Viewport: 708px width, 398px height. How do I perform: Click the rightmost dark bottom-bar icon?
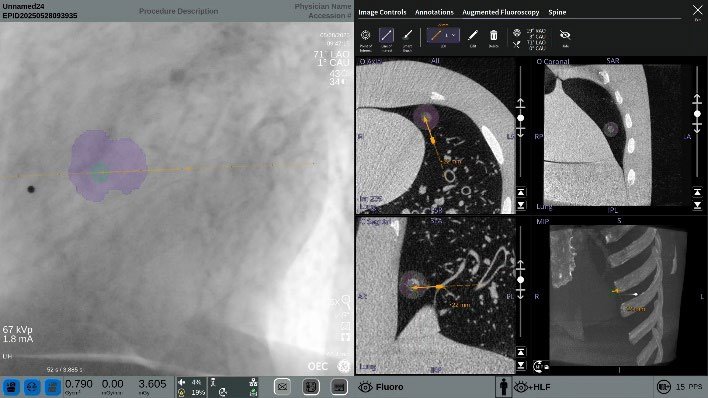[340, 387]
